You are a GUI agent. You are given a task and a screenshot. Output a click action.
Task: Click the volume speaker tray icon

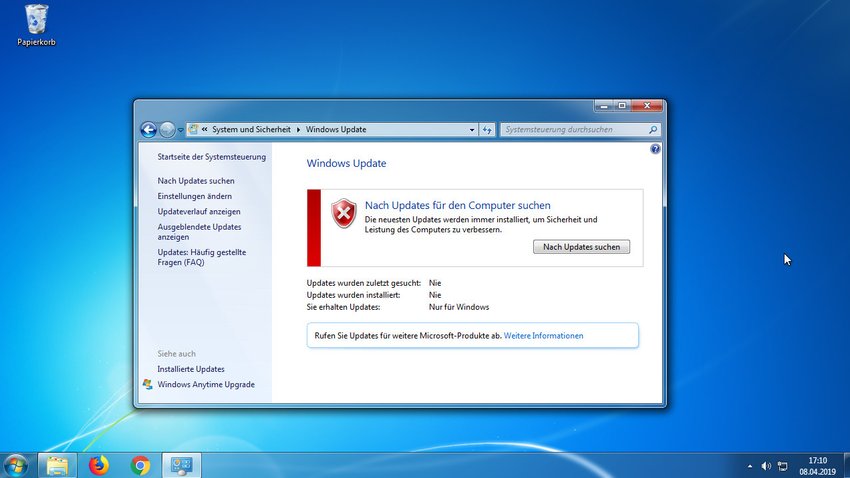(766, 466)
